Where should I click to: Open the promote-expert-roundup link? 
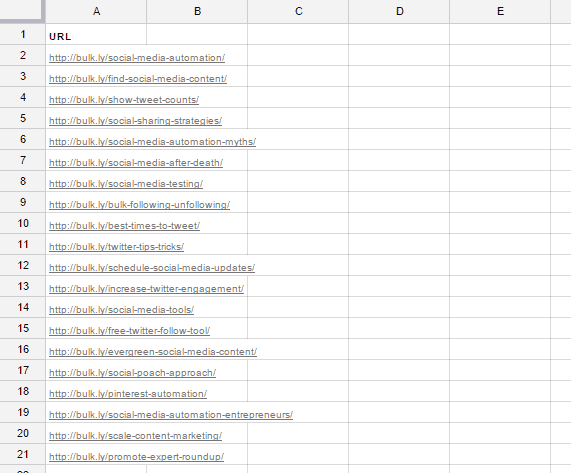pos(137,457)
